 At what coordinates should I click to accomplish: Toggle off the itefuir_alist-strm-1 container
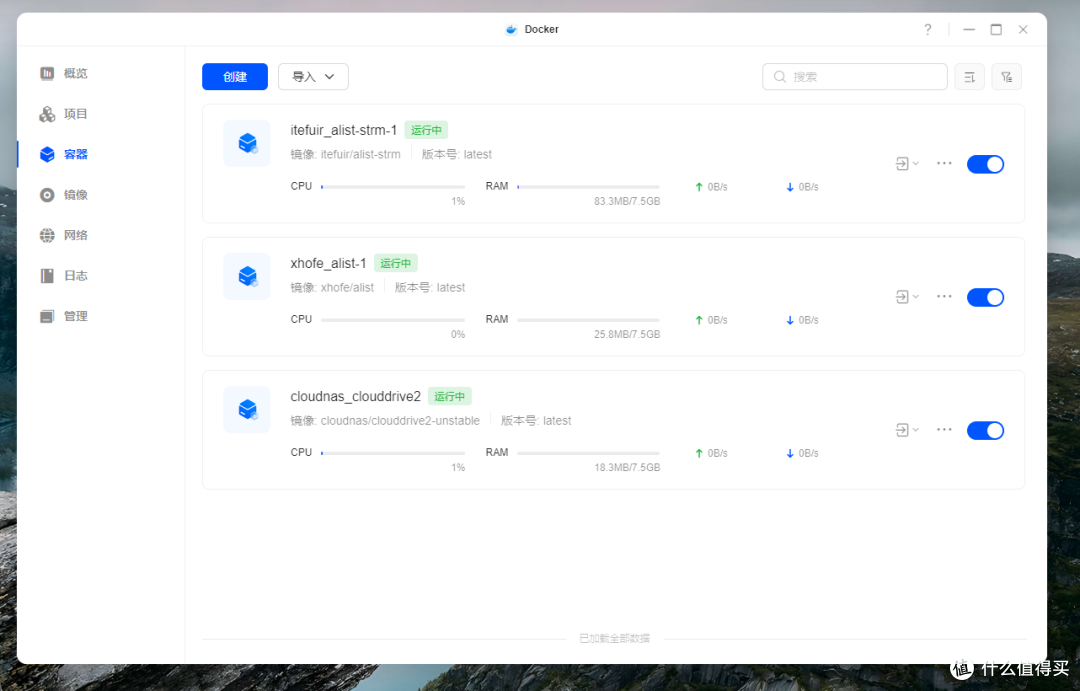[986, 164]
